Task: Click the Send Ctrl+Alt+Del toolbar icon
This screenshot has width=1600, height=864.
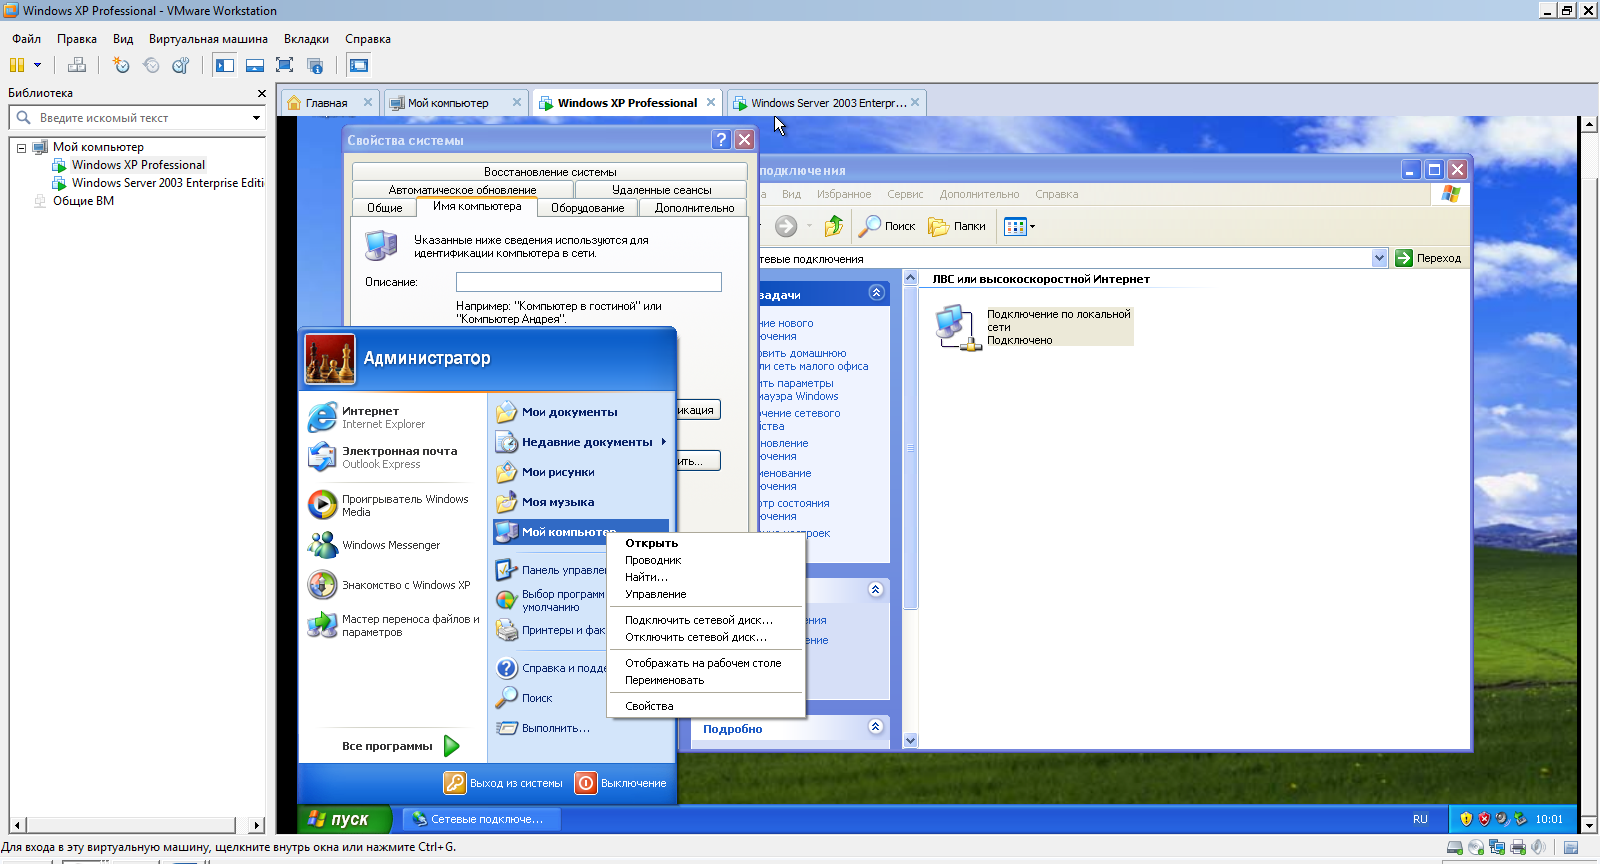Action: coord(77,65)
